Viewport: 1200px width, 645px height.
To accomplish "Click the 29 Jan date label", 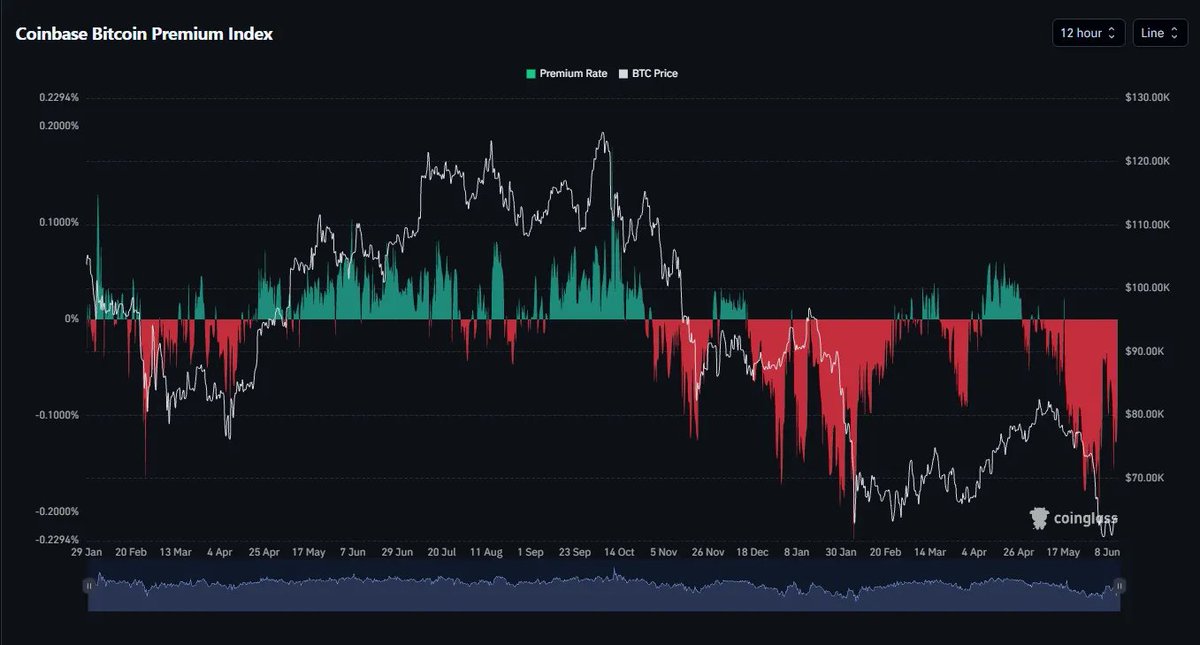I will coord(88,552).
